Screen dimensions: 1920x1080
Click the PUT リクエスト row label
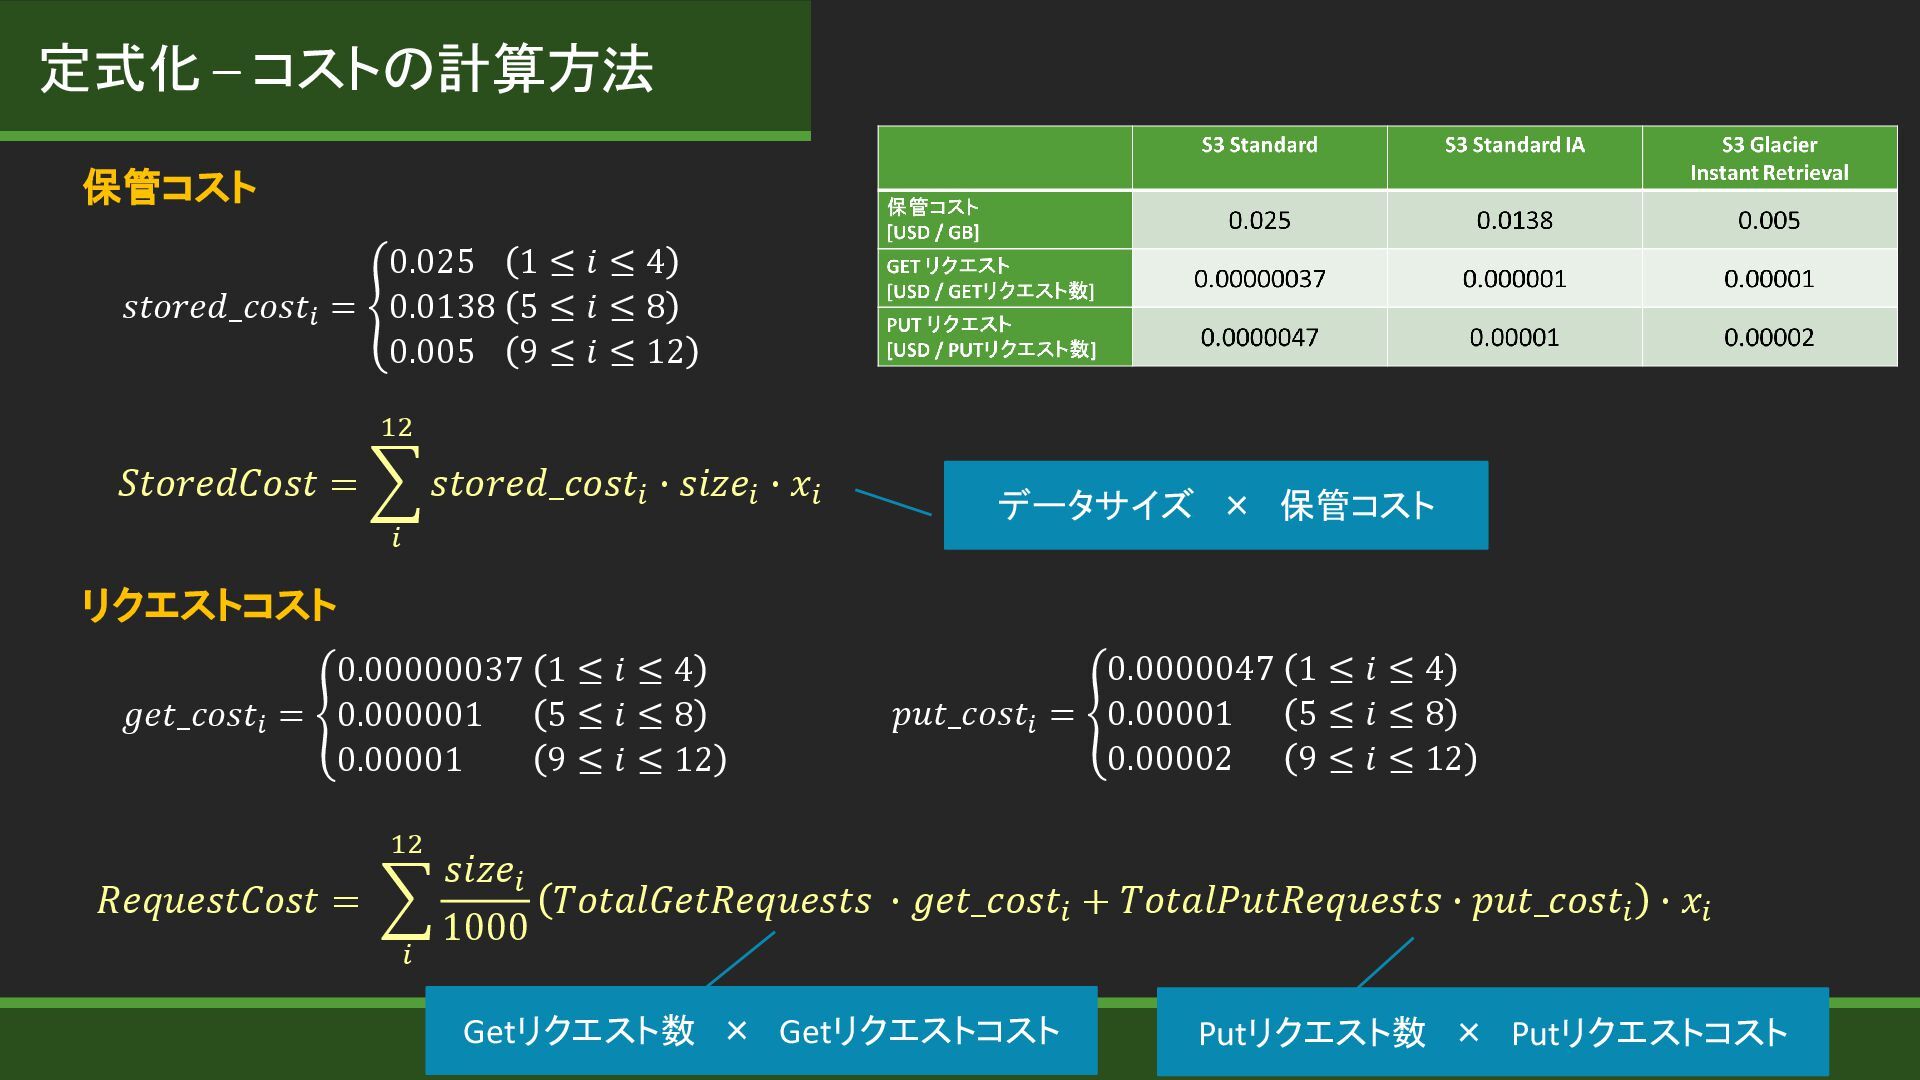1004,337
